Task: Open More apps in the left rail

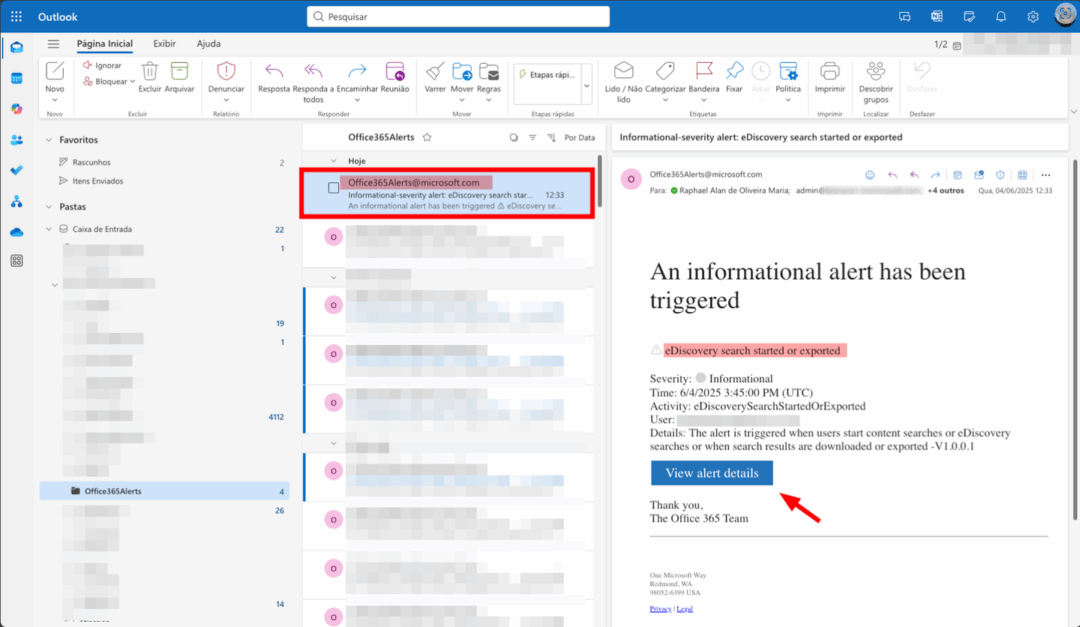Action: (x=17, y=260)
